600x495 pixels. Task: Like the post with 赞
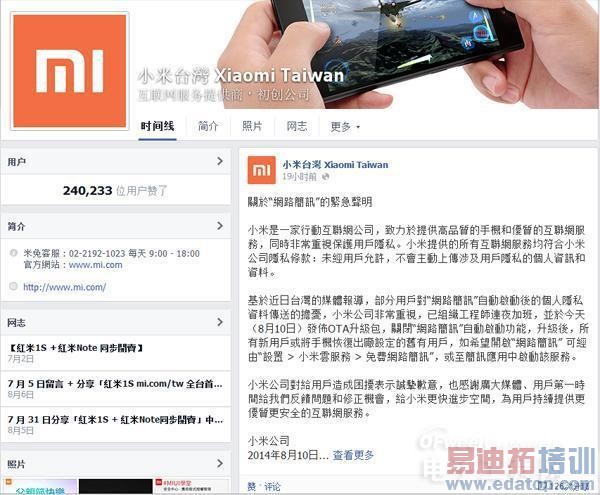(252, 487)
